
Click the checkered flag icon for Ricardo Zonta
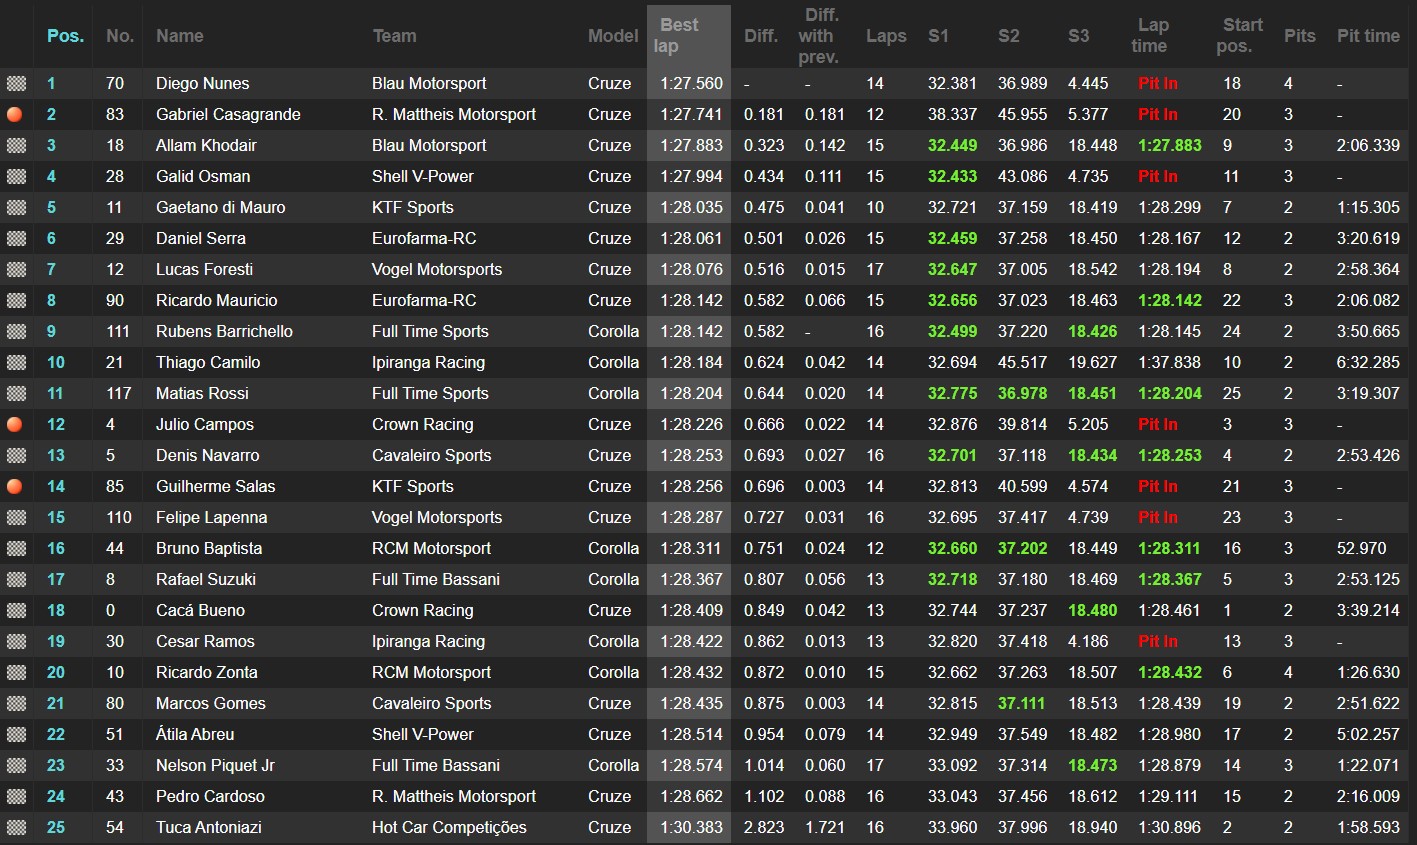pos(16,672)
